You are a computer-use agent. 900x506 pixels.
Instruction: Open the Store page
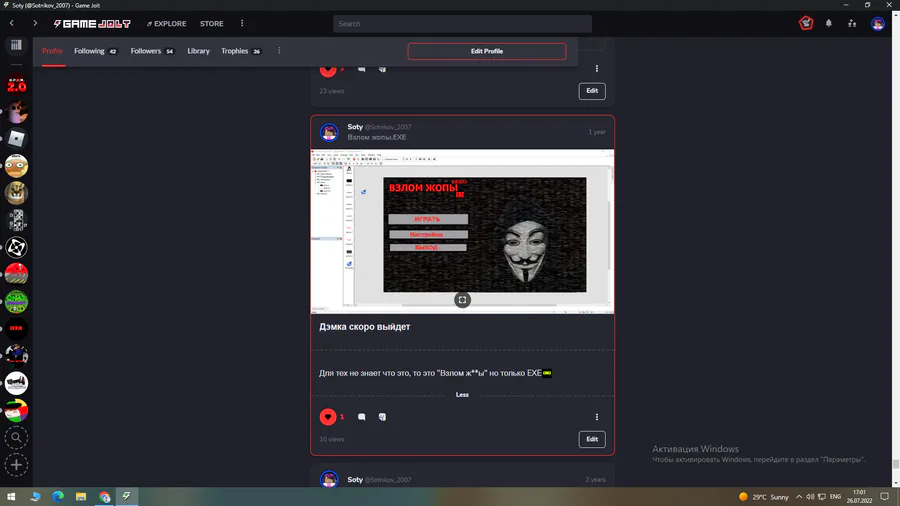coord(211,24)
